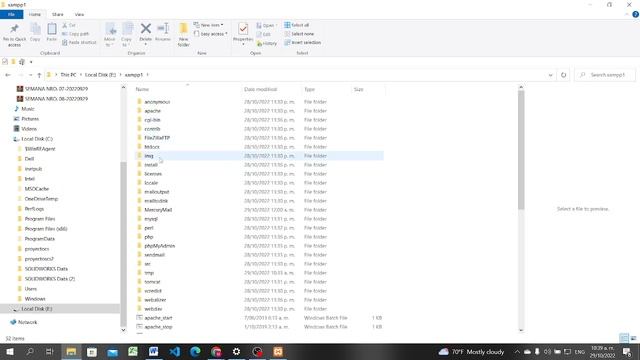
Task: Select Program Files in the navigation tree
Action: click(40, 219)
